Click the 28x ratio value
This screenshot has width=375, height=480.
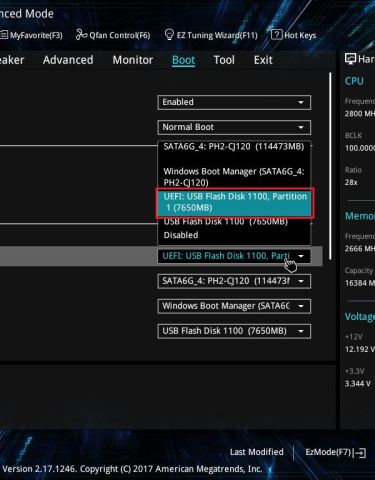[x=351, y=182]
